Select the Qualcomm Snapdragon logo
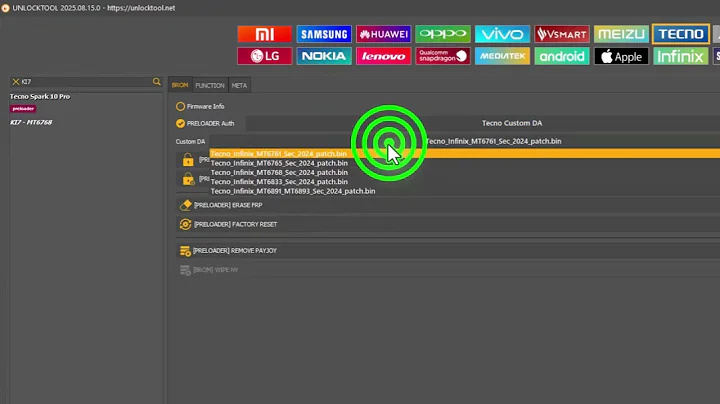720x404 pixels. [x=443, y=56]
